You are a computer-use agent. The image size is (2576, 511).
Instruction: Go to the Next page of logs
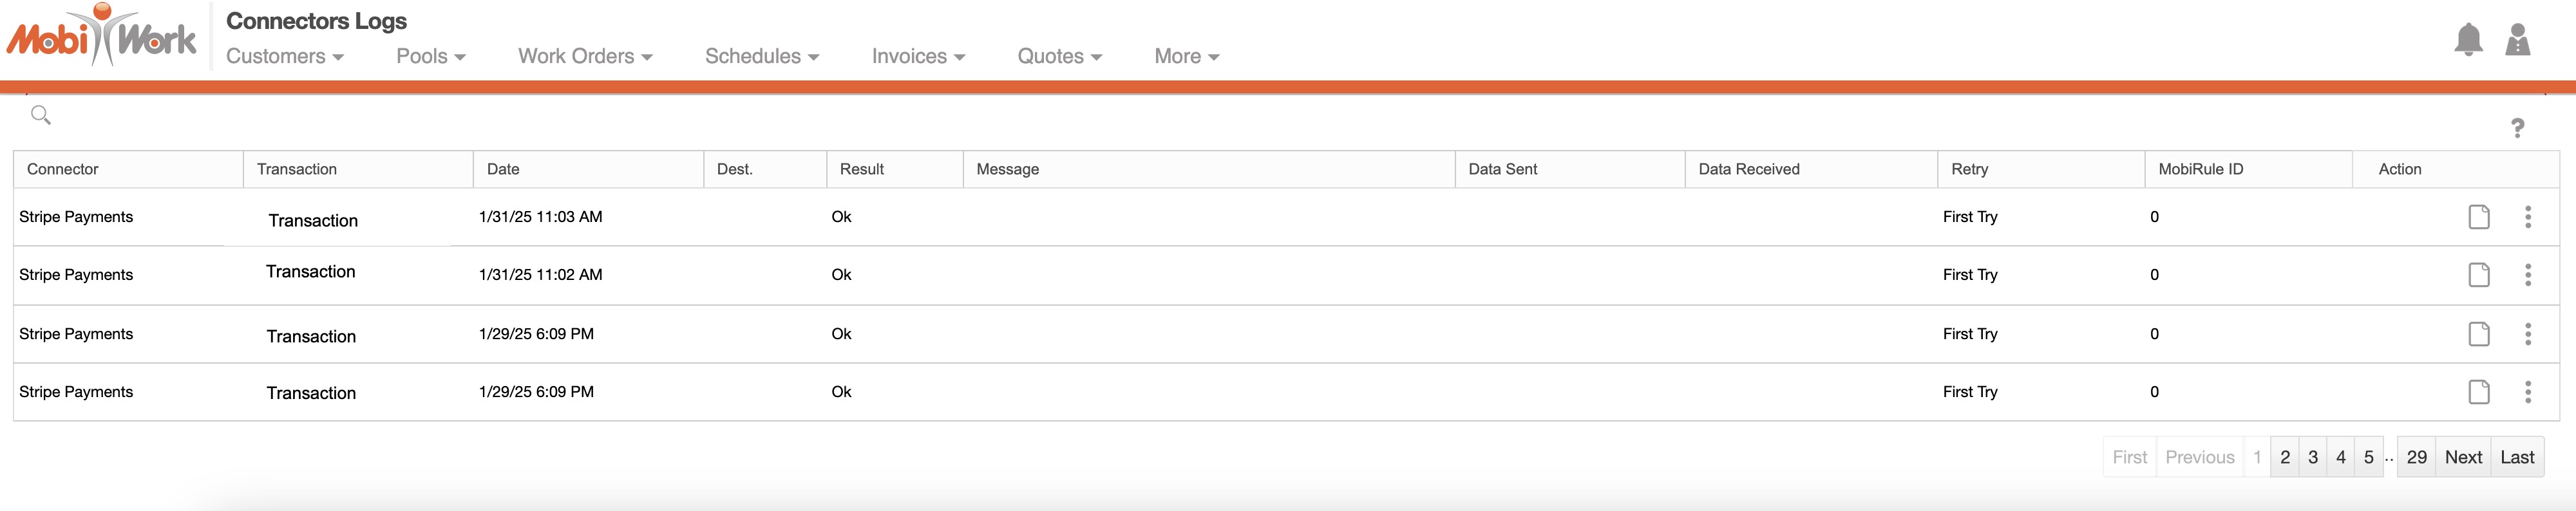coord(2463,457)
